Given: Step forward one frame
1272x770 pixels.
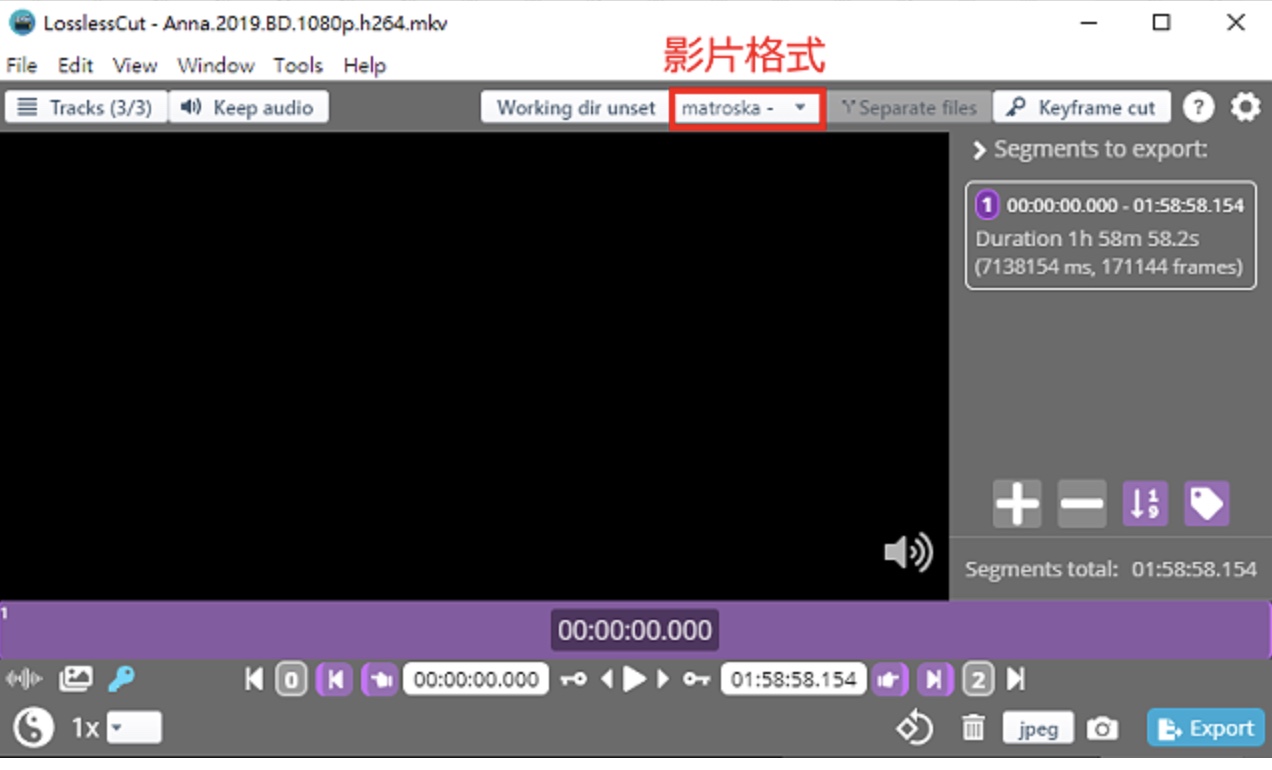Looking at the screenshot, I should [663, 681].
